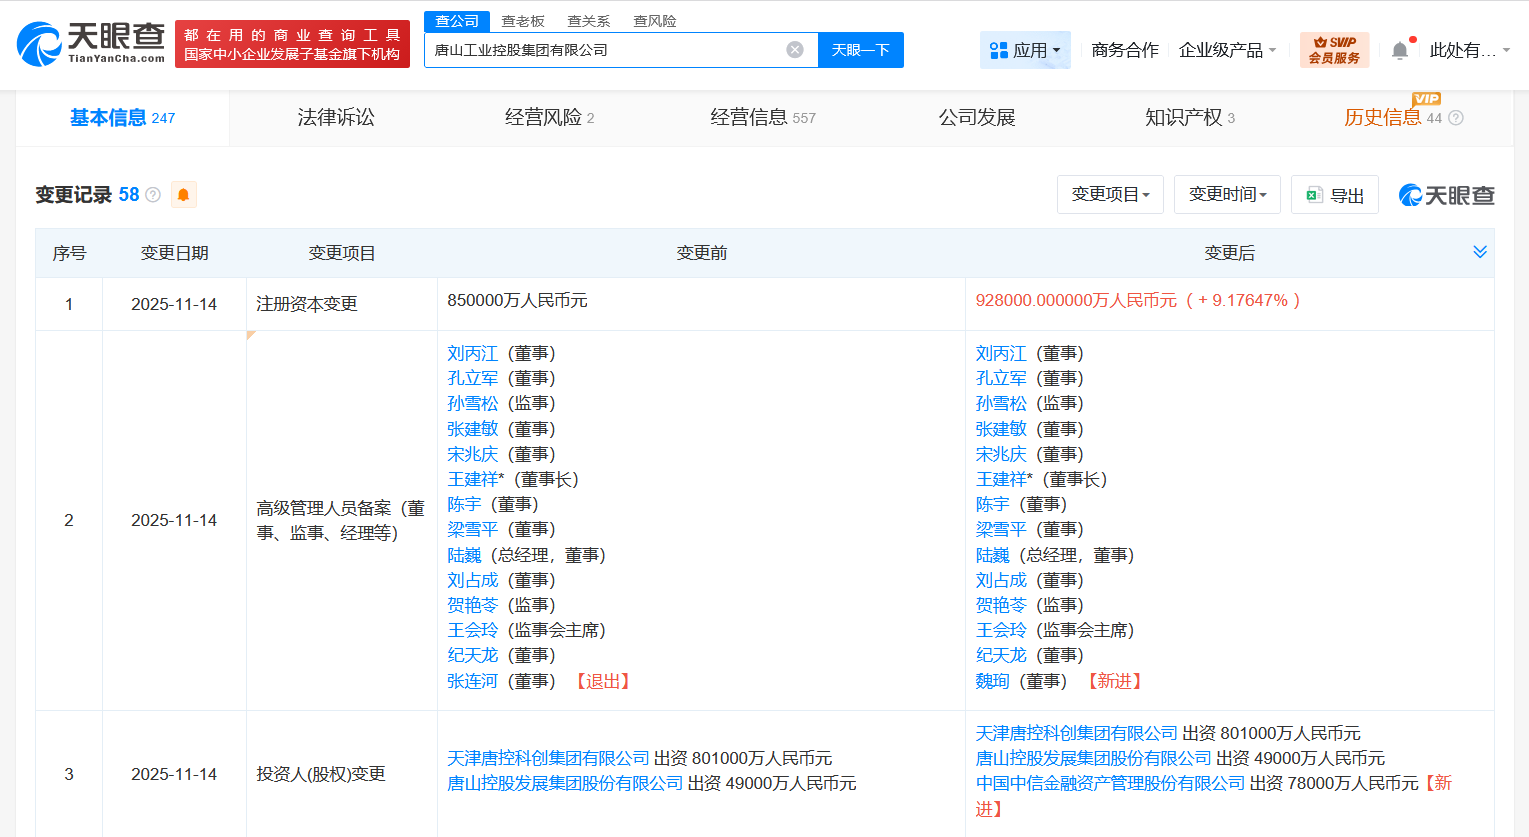Click the SVIP 会员服务 badge

(1334, 45)
